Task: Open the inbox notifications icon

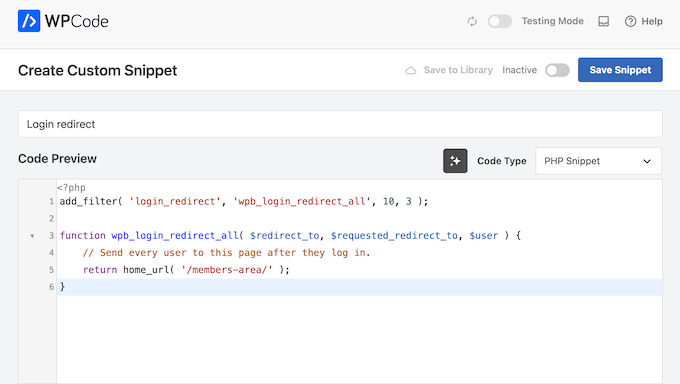Action: [604, 21]
